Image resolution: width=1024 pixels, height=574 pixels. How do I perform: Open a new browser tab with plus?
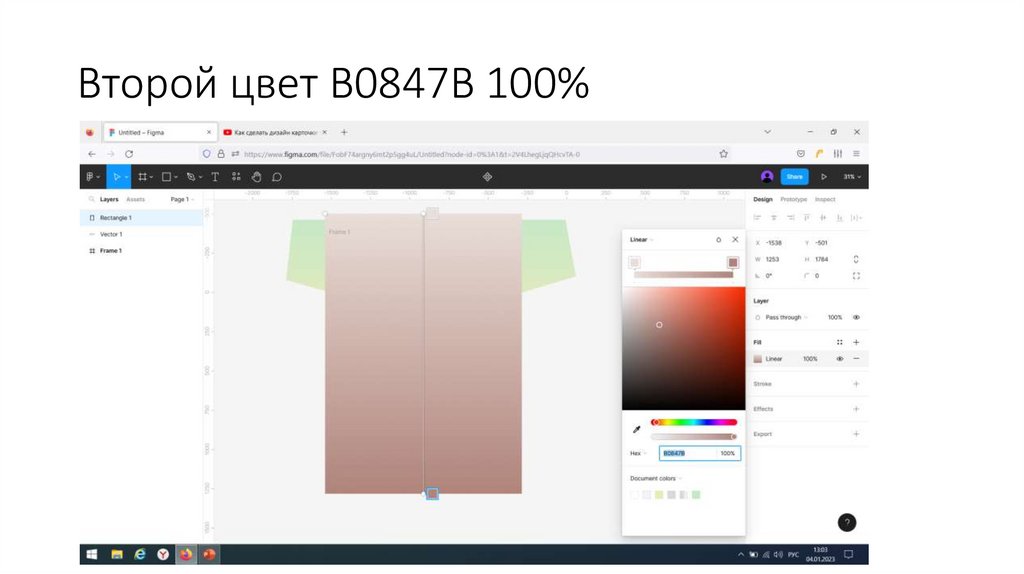[x=344, y=132]
